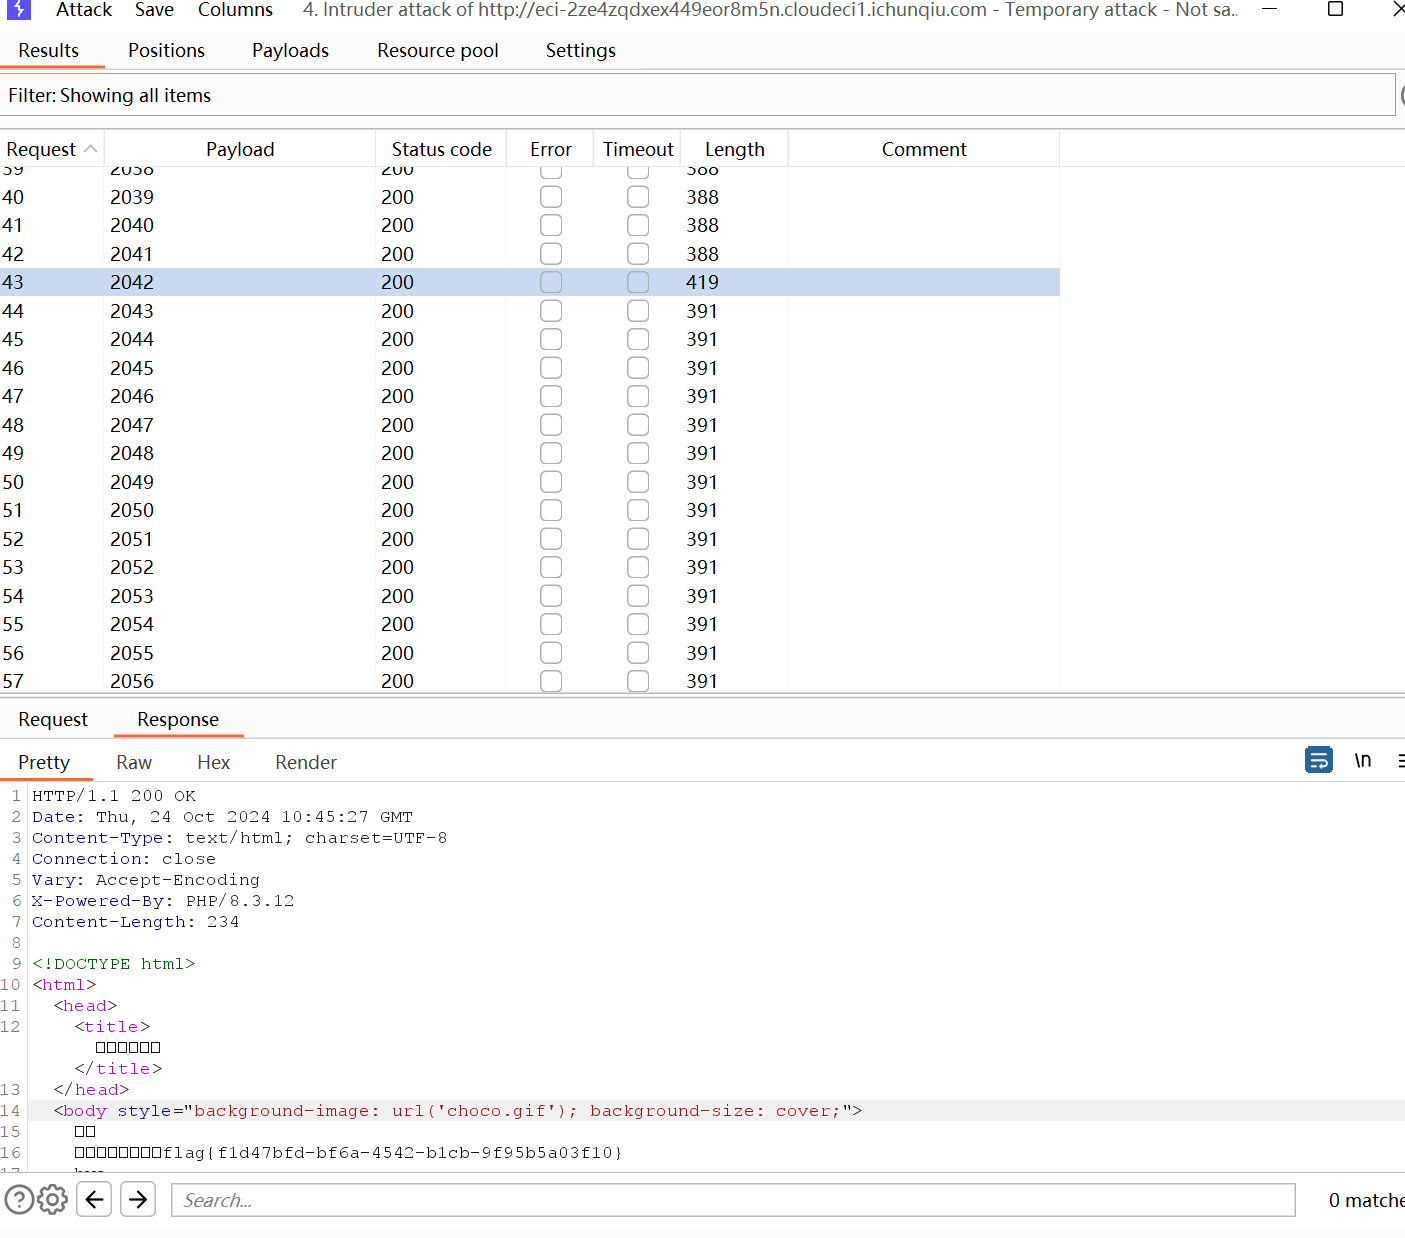Image resolution: width=1405 pixels, height=1238 pixels.
Task: Open the Response message tab
Action: click(x=178, y=719)
